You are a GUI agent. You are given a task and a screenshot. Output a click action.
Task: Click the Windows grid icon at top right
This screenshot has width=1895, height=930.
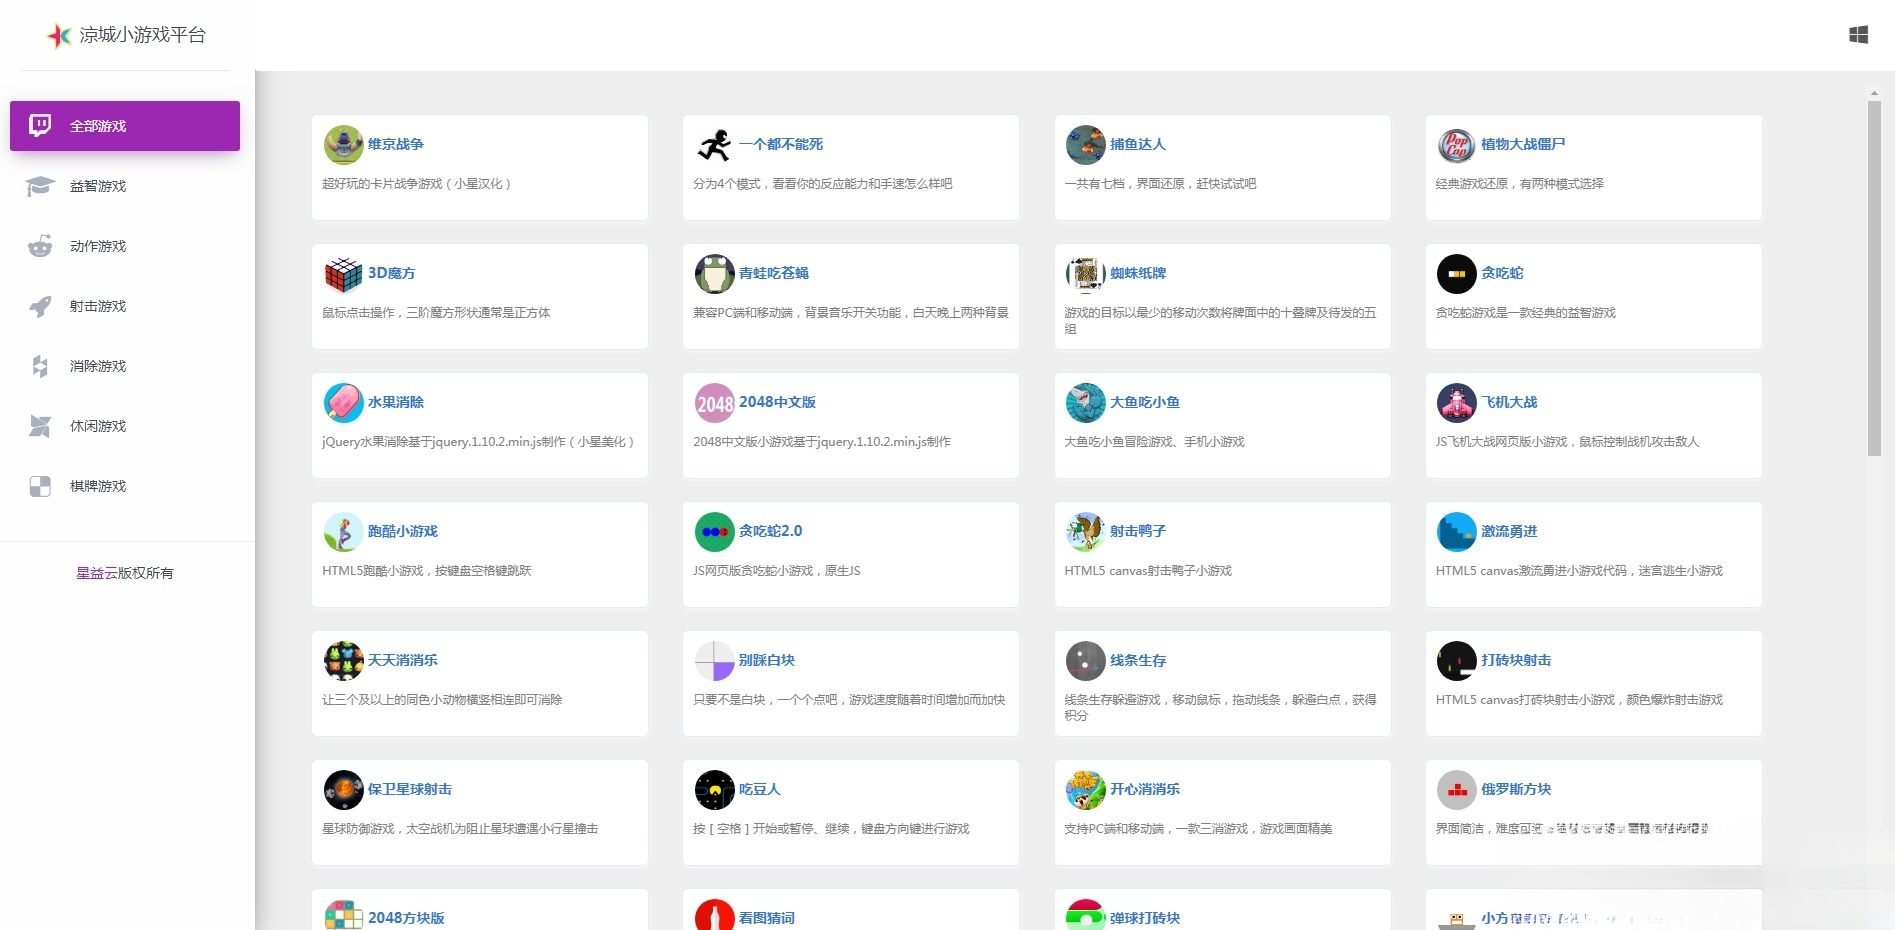point(1859,34)
